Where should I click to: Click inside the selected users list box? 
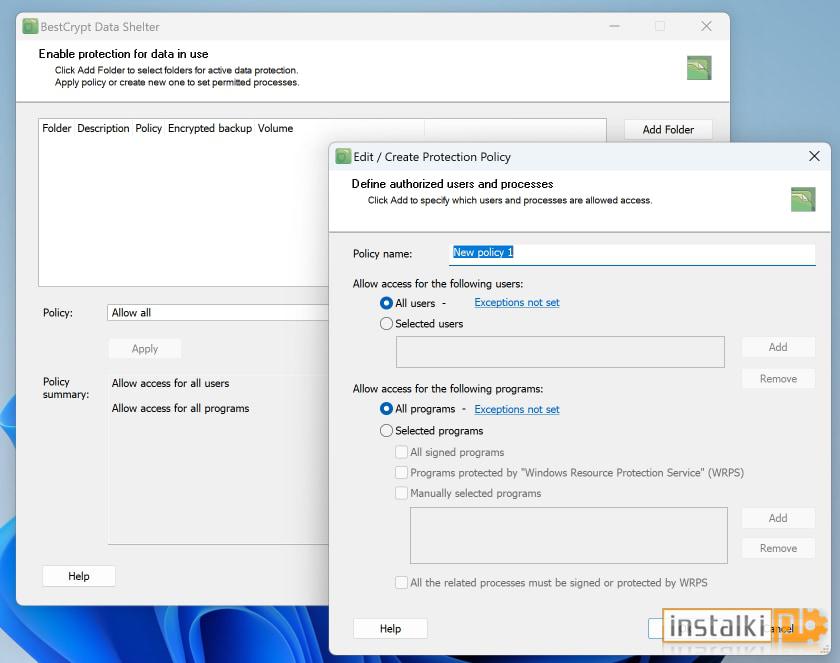tap(560, 352)
